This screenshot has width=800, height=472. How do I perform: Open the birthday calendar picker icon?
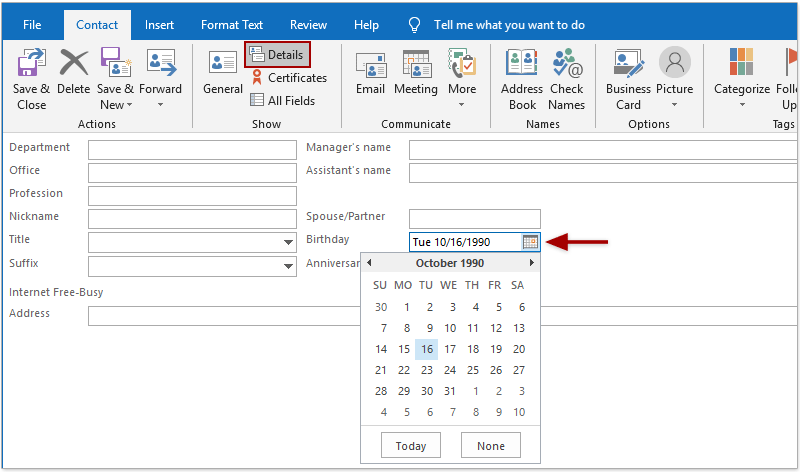click(x=530, y=242)
